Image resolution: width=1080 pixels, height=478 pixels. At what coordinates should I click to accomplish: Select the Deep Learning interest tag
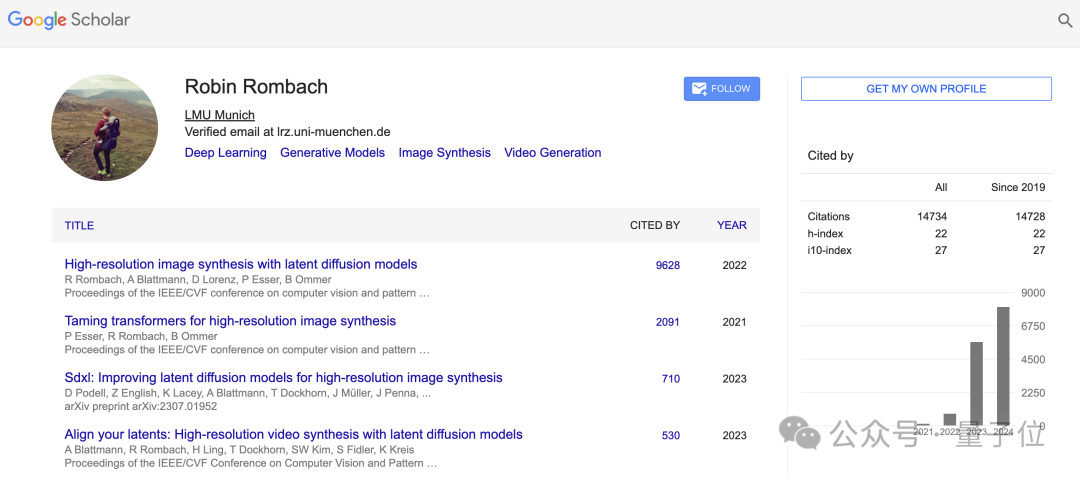click(225, 153)
